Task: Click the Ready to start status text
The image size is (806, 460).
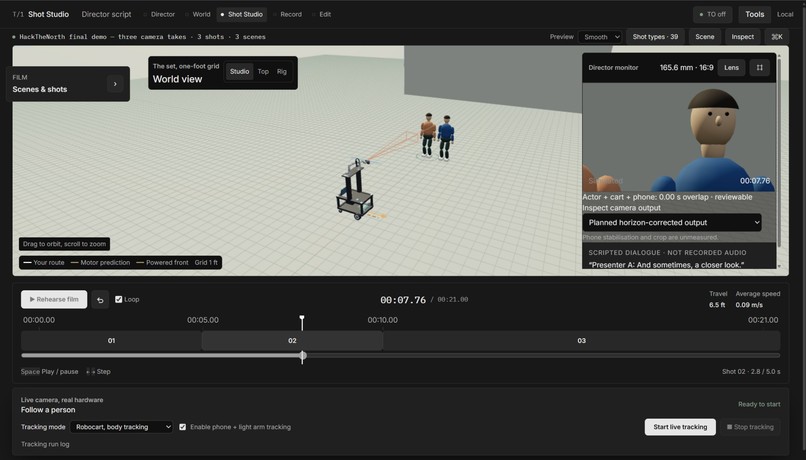Action: pyautogui.click(x=759, y=404)
